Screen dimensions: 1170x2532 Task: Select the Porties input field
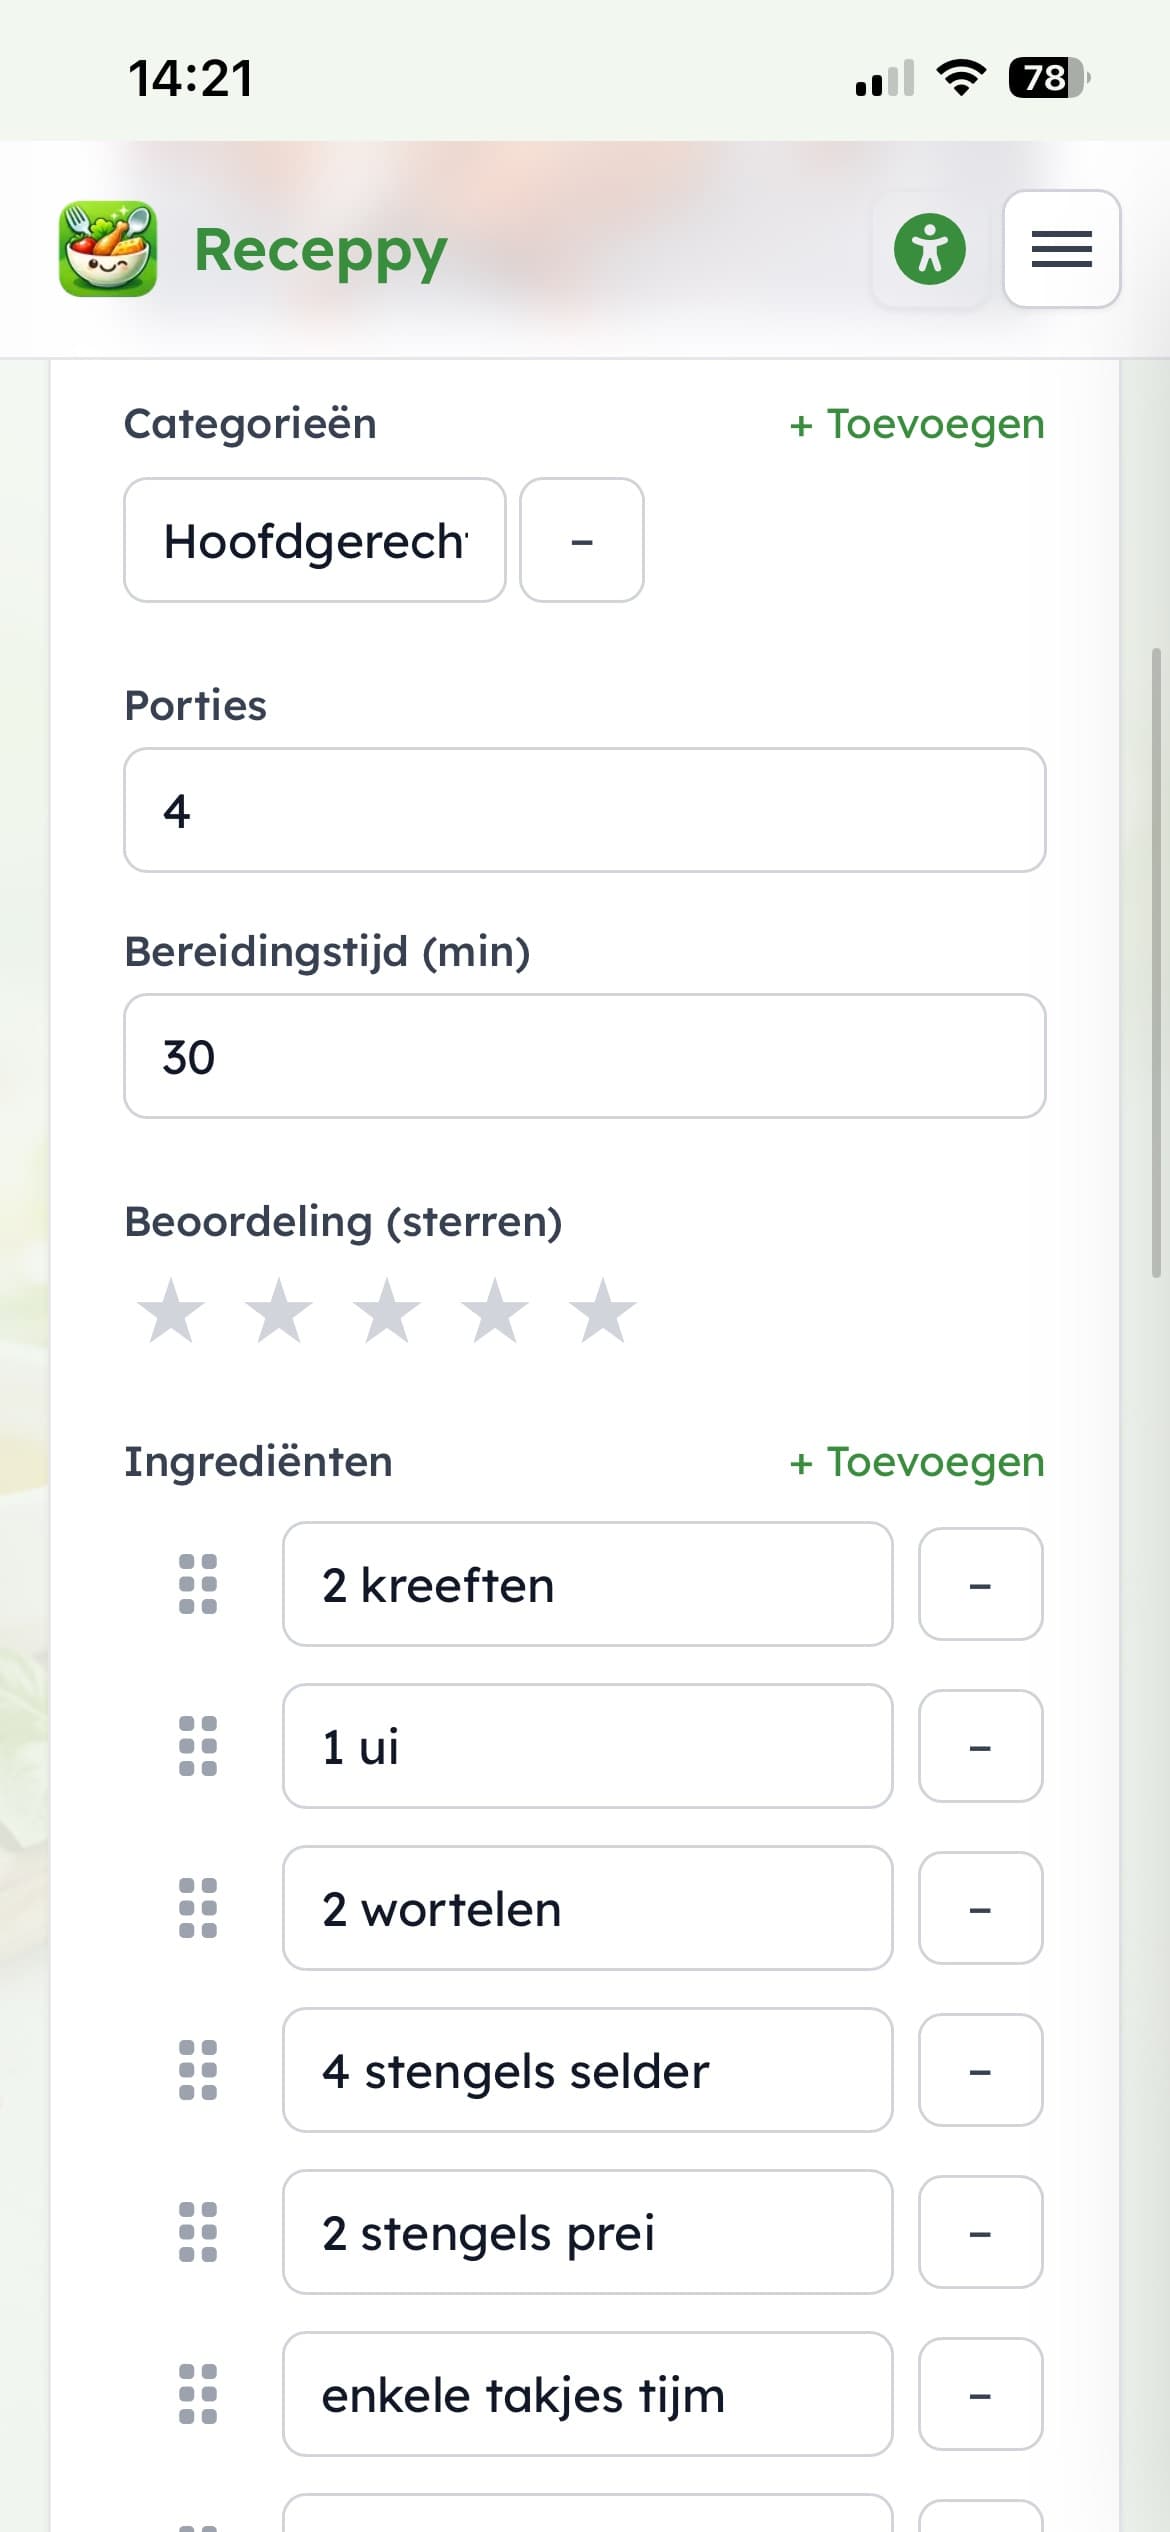coord(584,810)
